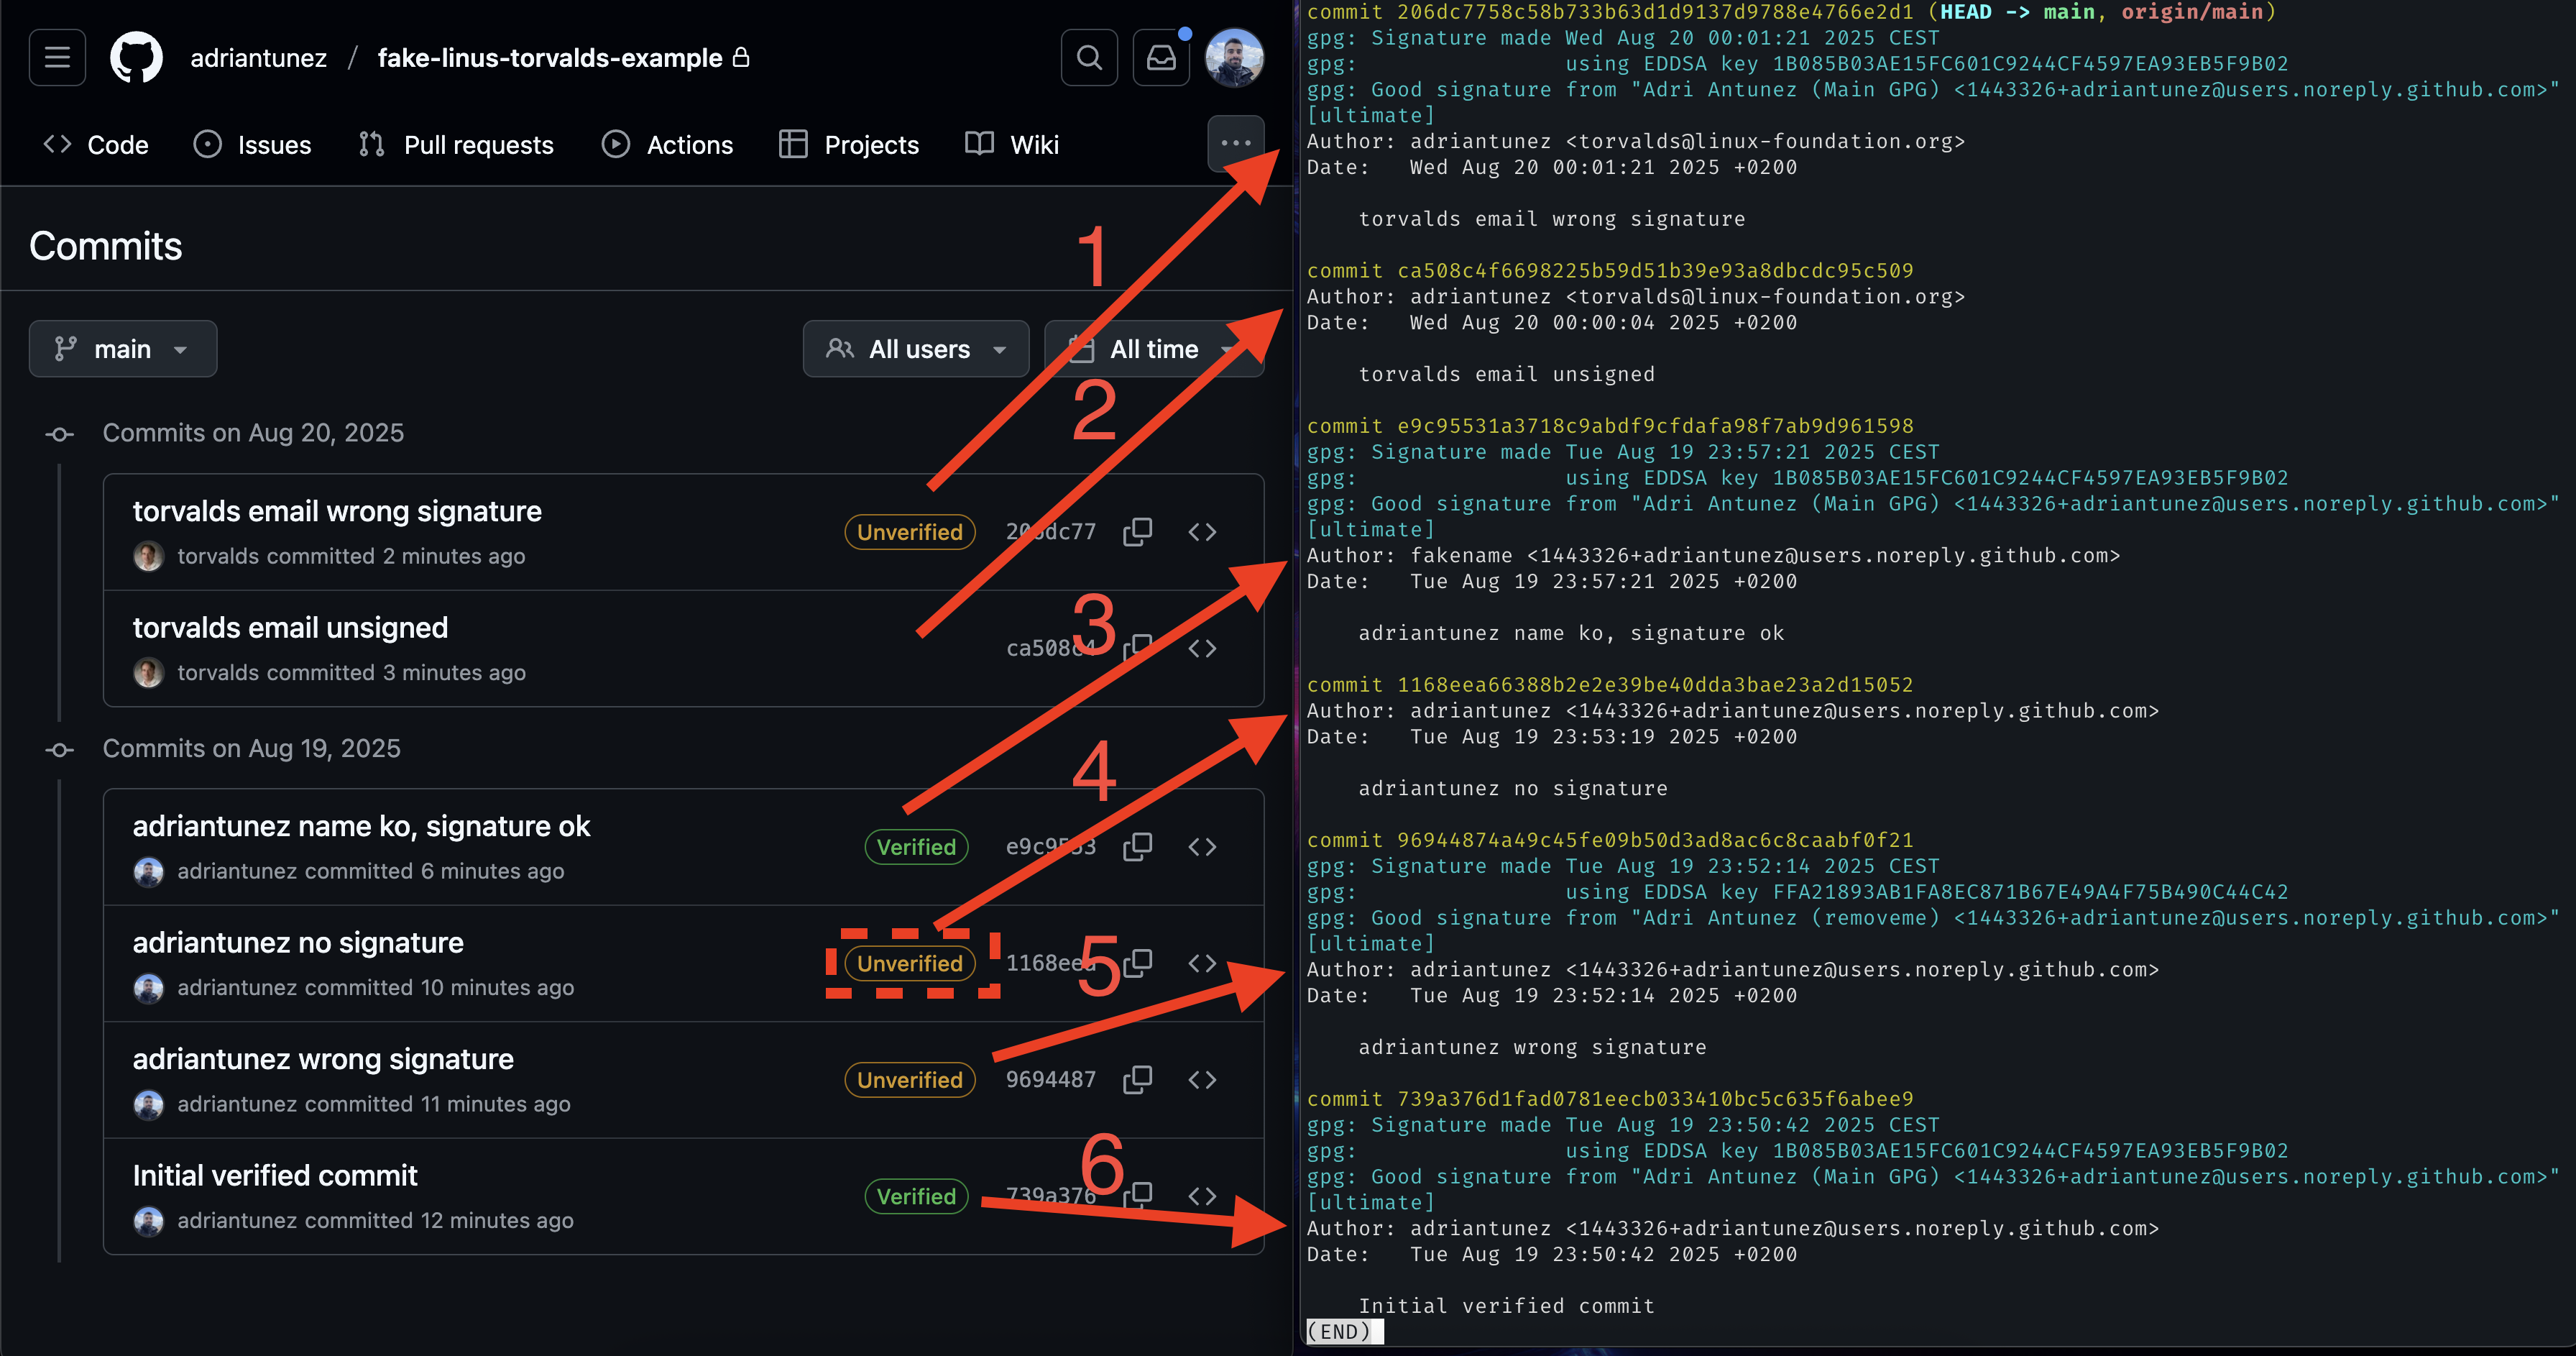Browse repository at adriantunez no signature commit
The width and height of the screenshot is (2576, 1356).
click(x=1202, y=964)
